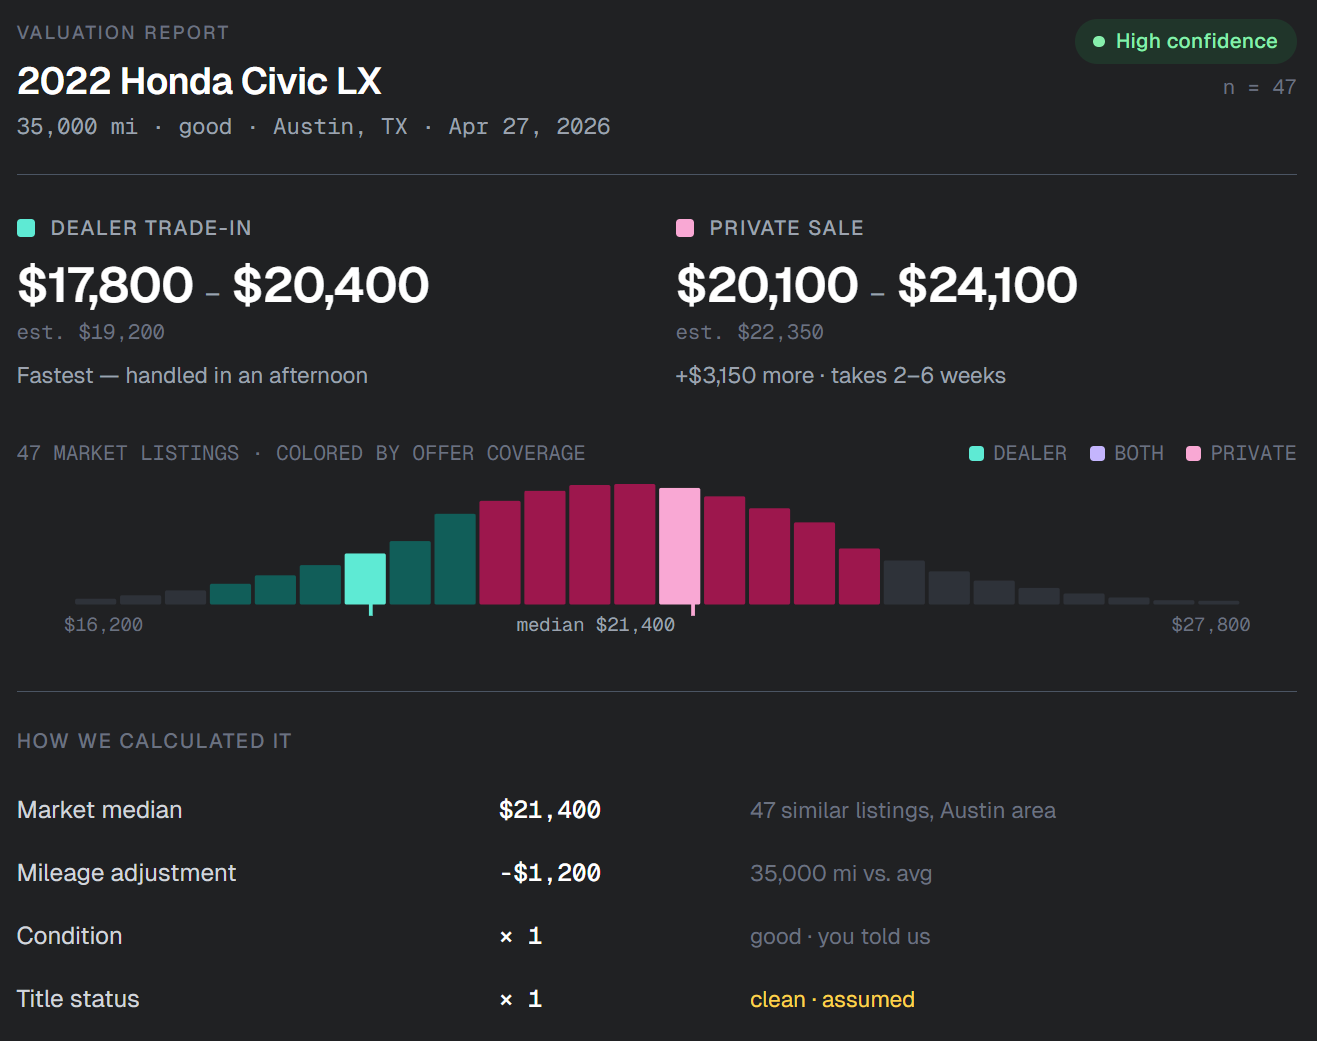Click the bright teal dealer estimate bar
The image size is (1317, 1041).
coord(365,578)
